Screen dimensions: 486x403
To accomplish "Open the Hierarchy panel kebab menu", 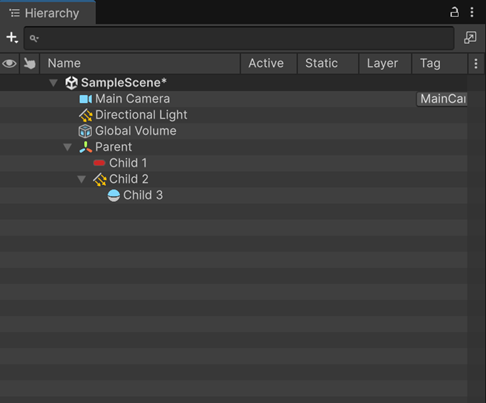I will click(x=472, y=12).
